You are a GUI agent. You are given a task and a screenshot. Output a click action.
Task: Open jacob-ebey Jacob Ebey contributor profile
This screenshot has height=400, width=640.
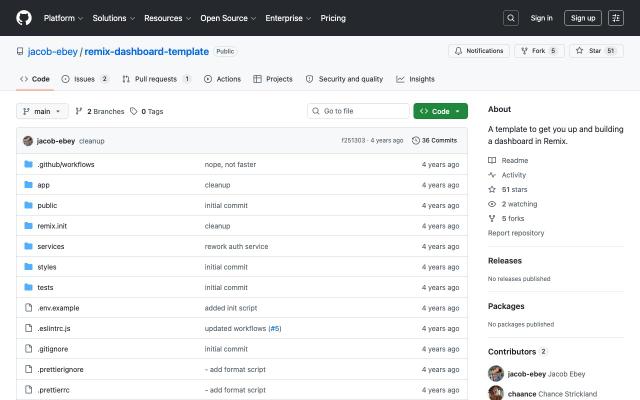546,374
